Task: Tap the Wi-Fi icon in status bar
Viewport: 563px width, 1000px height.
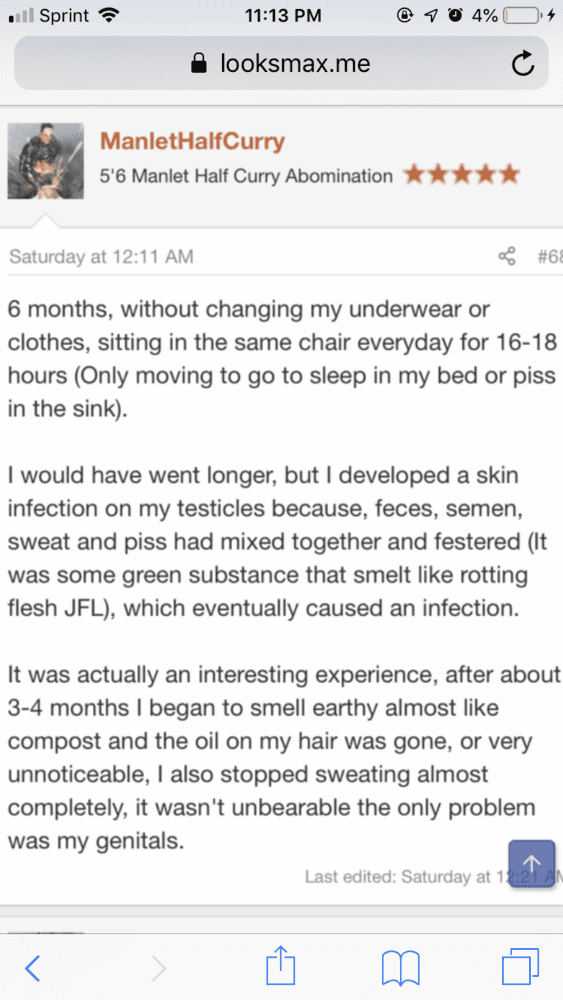Action: tap(110, 16)
